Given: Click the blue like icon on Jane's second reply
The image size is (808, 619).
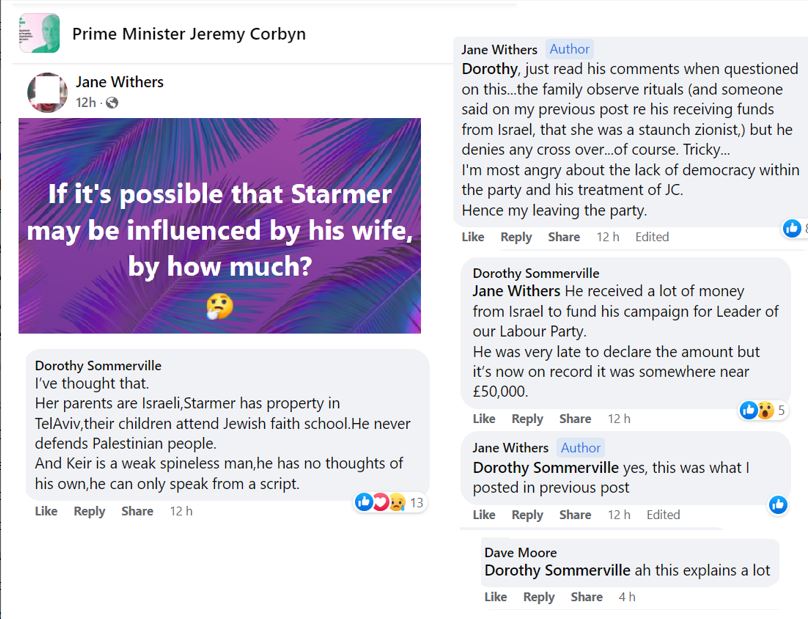Looking at the screenshot, I should point(778,505).
